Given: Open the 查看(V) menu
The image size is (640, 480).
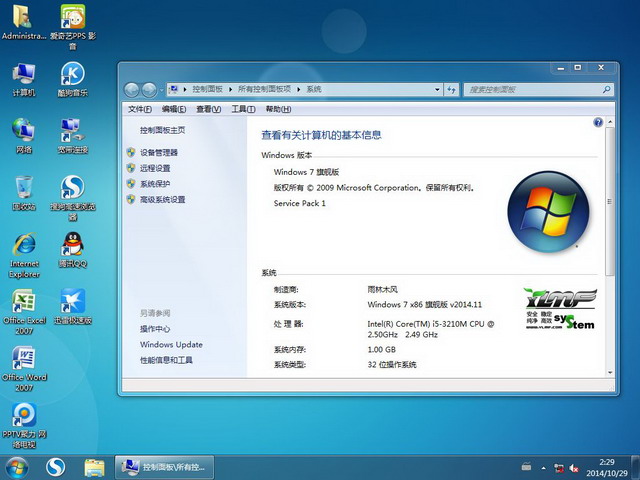Looking at the screenshot, I should pos(209,109).
